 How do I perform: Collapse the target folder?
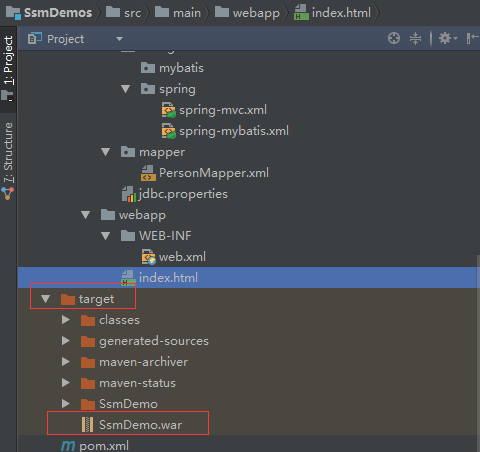(x=46, y=299)
